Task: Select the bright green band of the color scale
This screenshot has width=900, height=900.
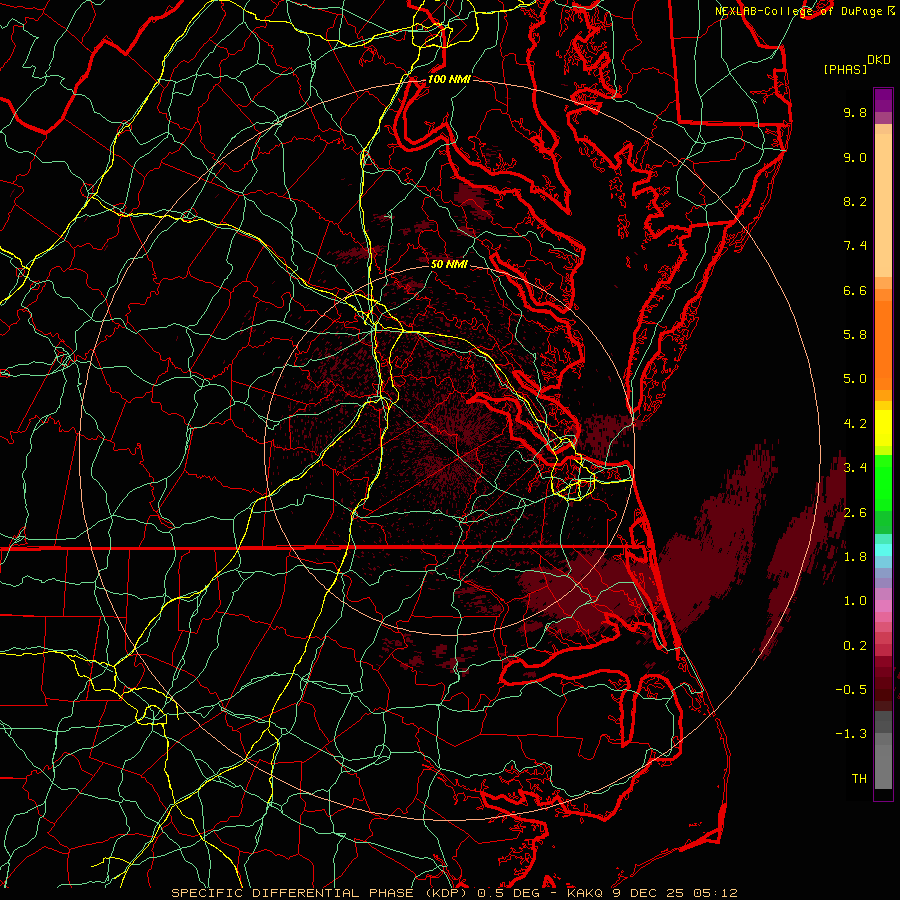Action: pyautogui.click(x=883, y=482)
